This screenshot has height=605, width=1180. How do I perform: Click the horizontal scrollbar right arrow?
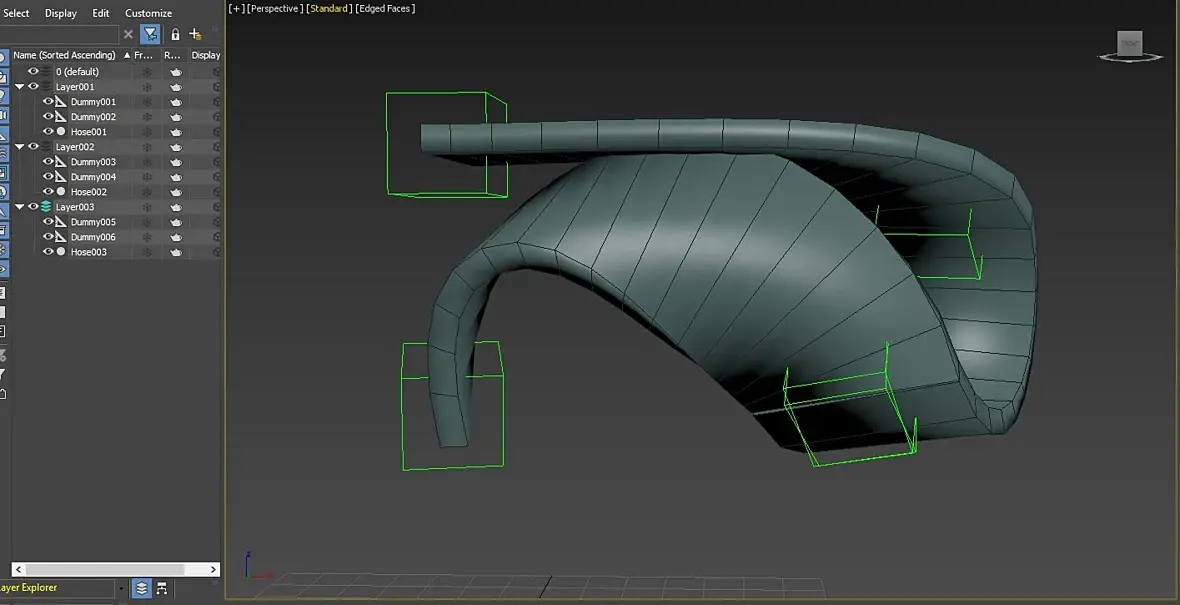(213, 569)
